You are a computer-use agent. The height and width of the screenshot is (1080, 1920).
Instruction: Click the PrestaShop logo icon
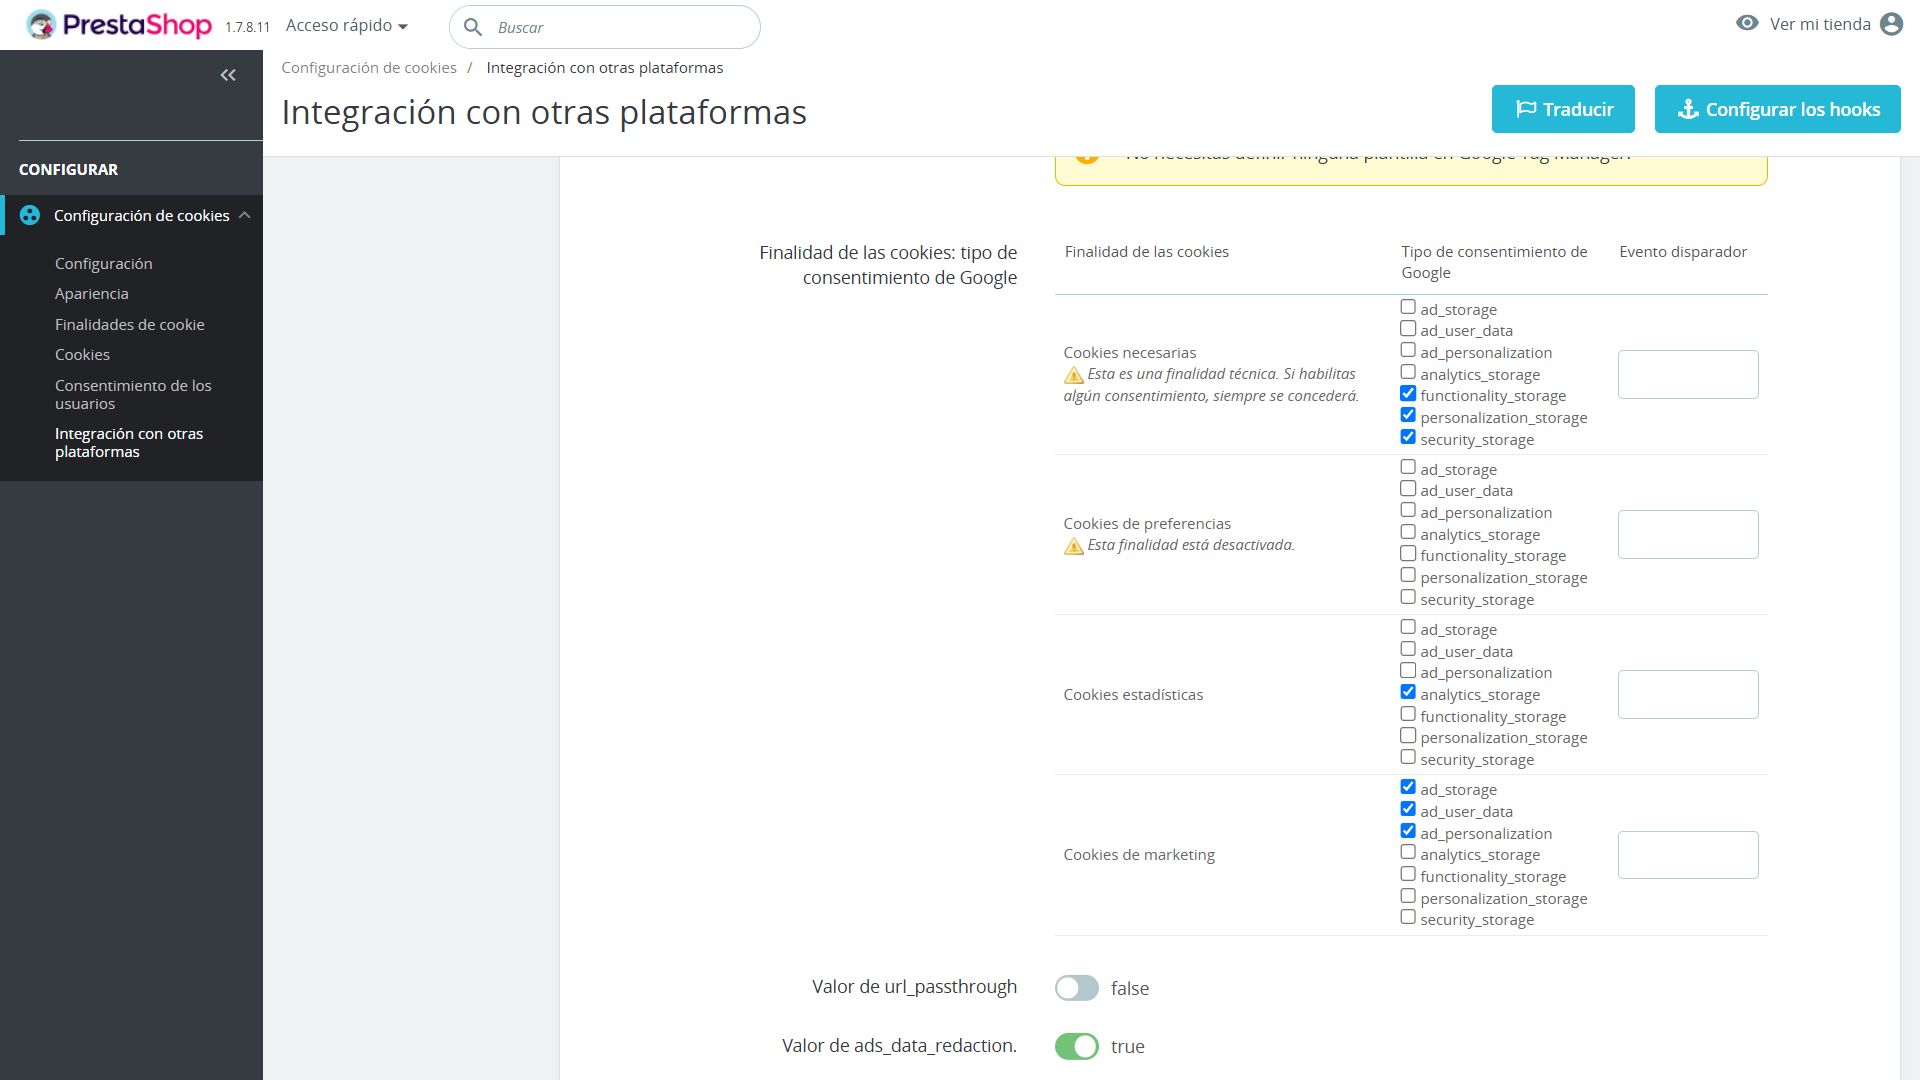click(42, 25)
